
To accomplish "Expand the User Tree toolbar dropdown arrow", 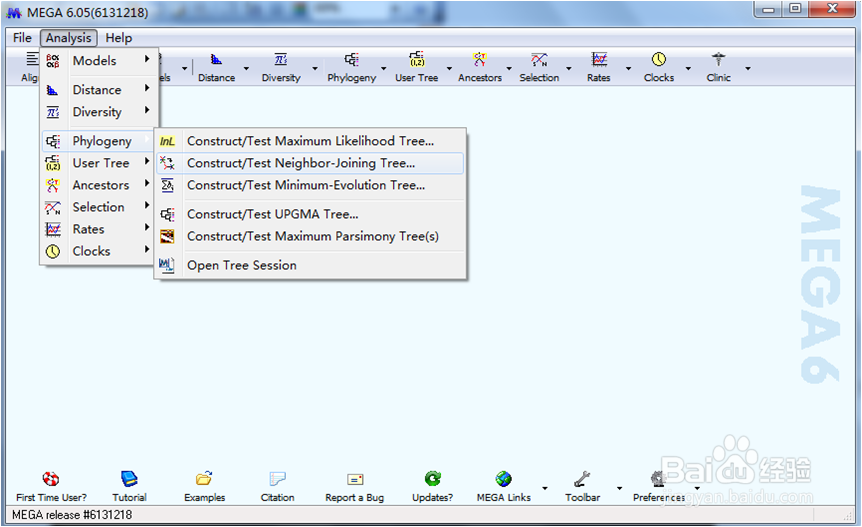I will [x=449, y=69].
